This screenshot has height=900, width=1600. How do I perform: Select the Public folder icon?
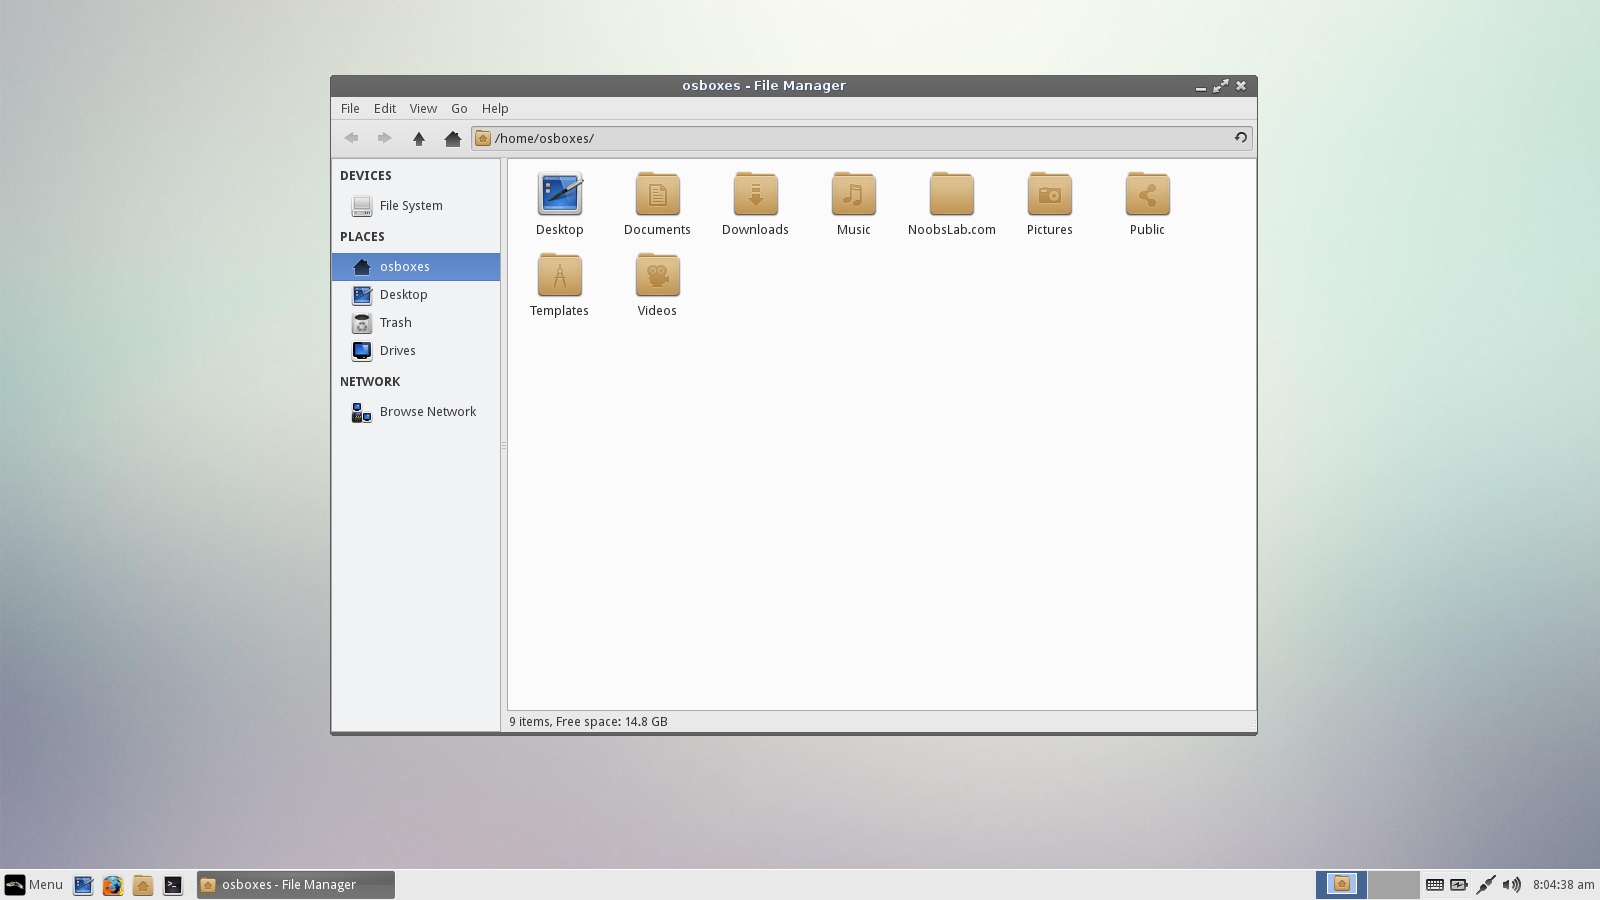(x=1147, y=195)
